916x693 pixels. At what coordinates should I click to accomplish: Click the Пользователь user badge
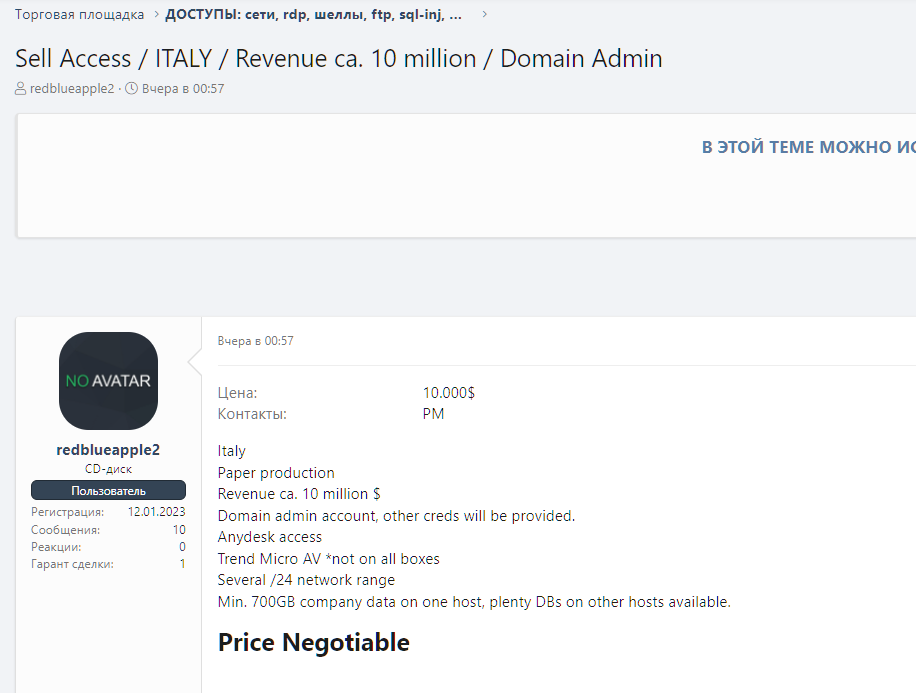click(x=108, y=491)
